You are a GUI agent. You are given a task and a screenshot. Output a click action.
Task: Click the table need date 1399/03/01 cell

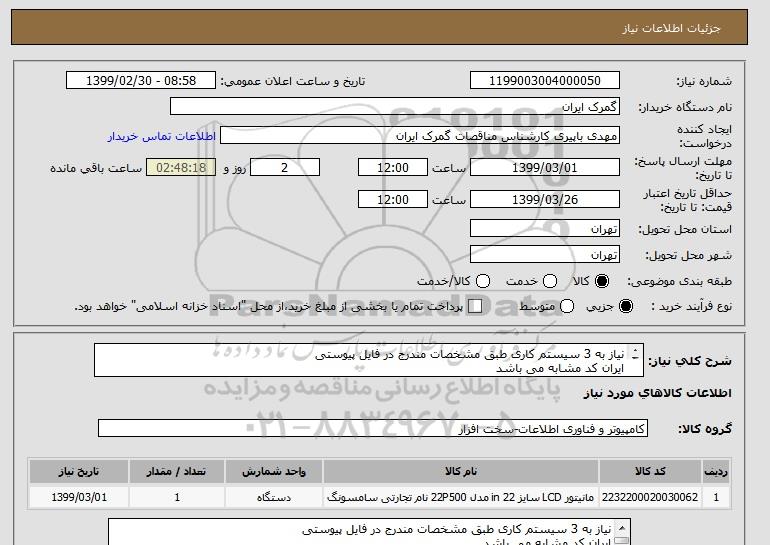click(x=79, y=497)
